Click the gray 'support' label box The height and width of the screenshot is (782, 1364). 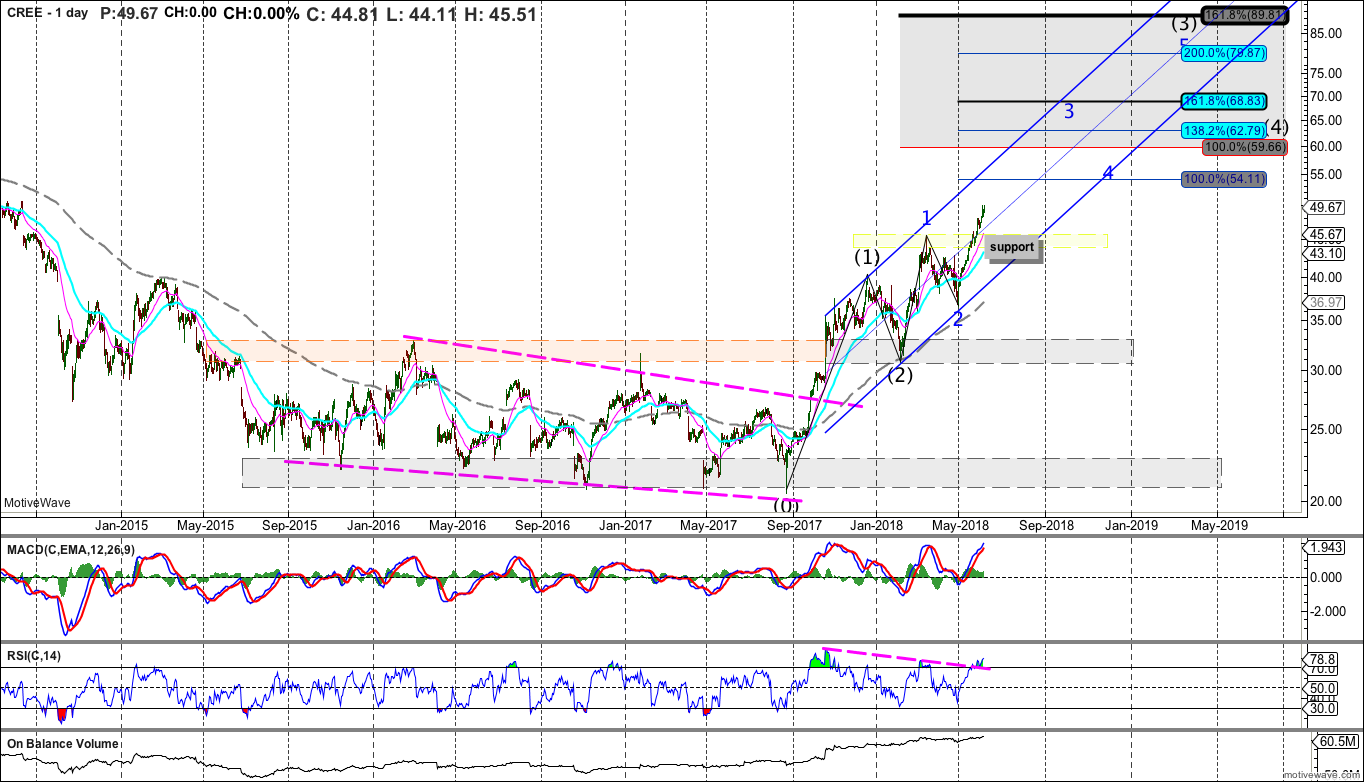(1012, 247)
